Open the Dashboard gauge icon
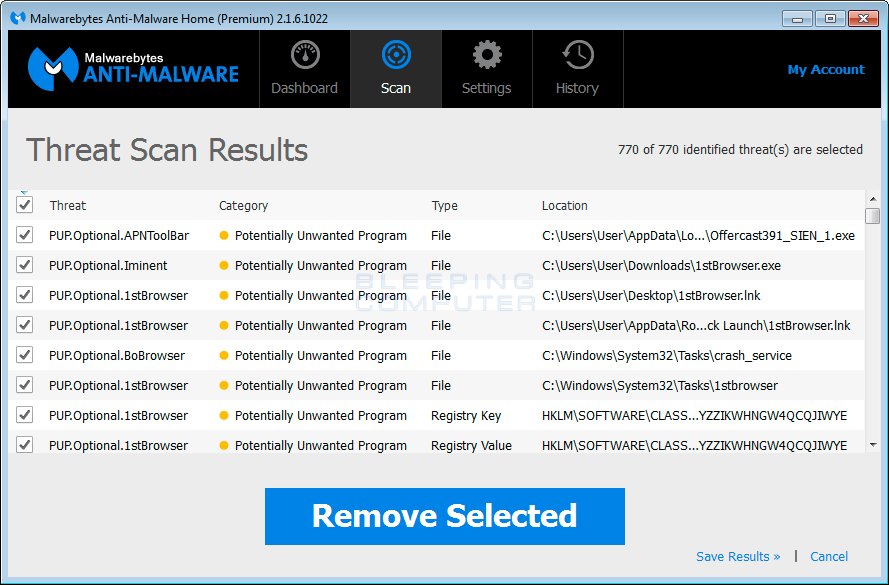 pyautogui.click(x=305, y=55)
